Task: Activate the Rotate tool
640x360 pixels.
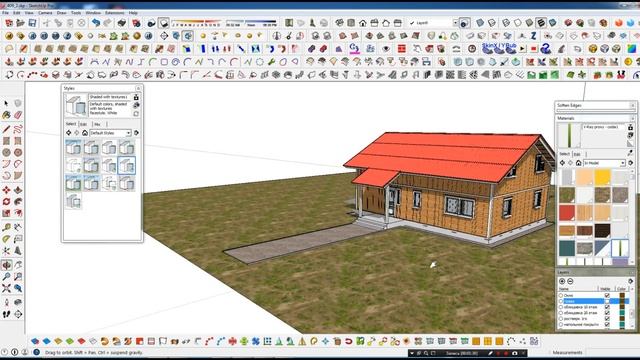Action: pyautogui.click(x=6, y=202)
